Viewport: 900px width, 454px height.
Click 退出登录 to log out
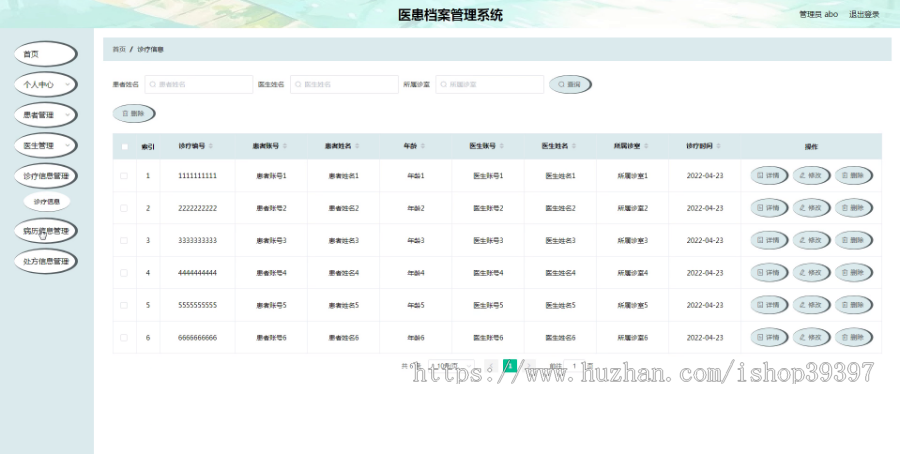(x=864, y=14)
